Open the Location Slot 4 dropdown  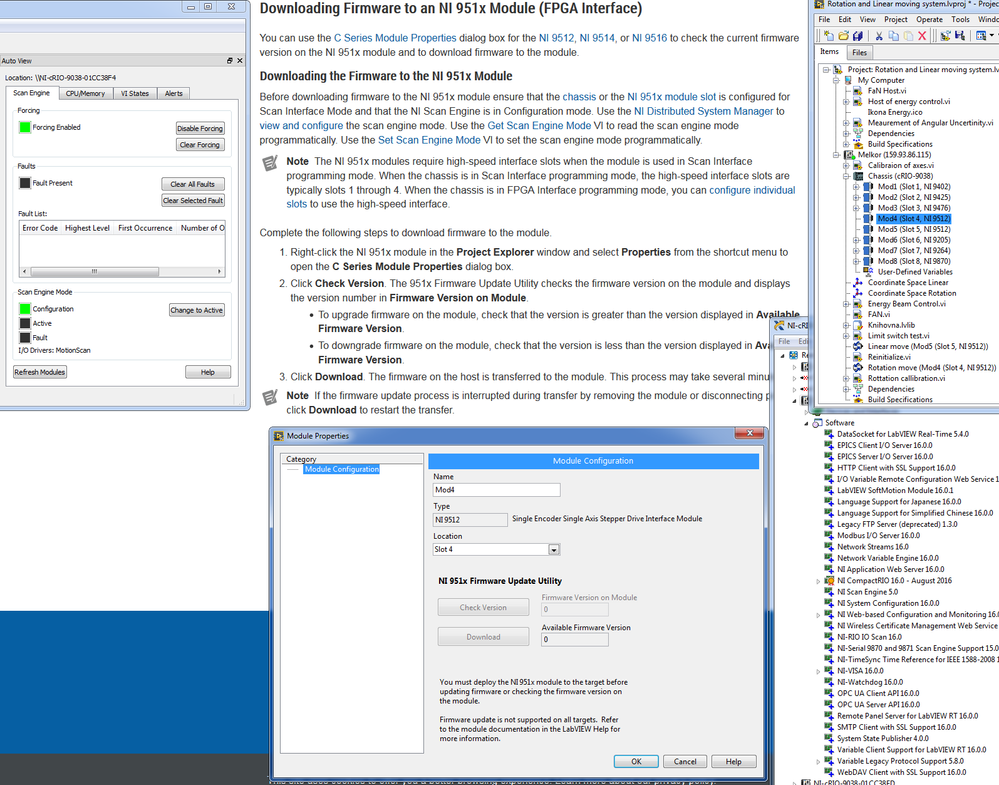click(x=554, y=550)
